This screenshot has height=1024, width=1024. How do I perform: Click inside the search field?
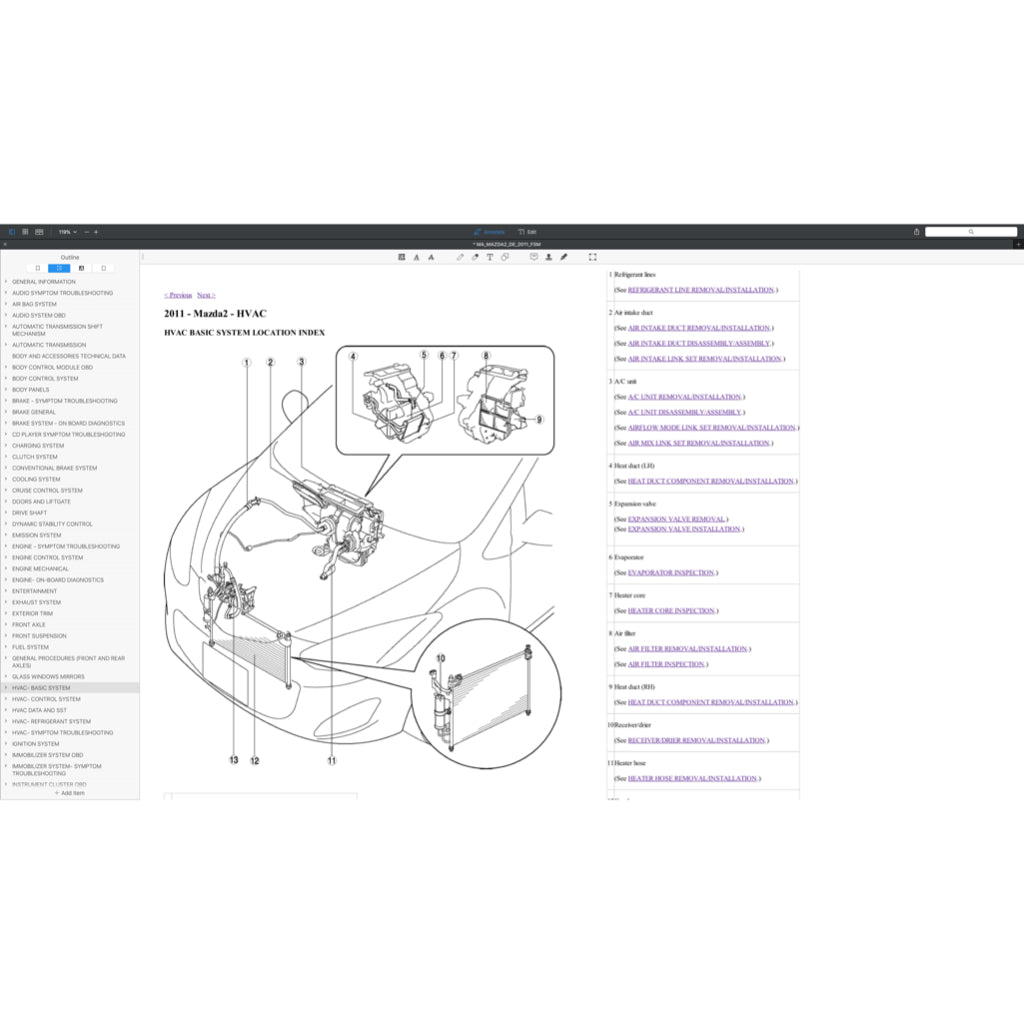pyautogui.click(x=972, y=231)
